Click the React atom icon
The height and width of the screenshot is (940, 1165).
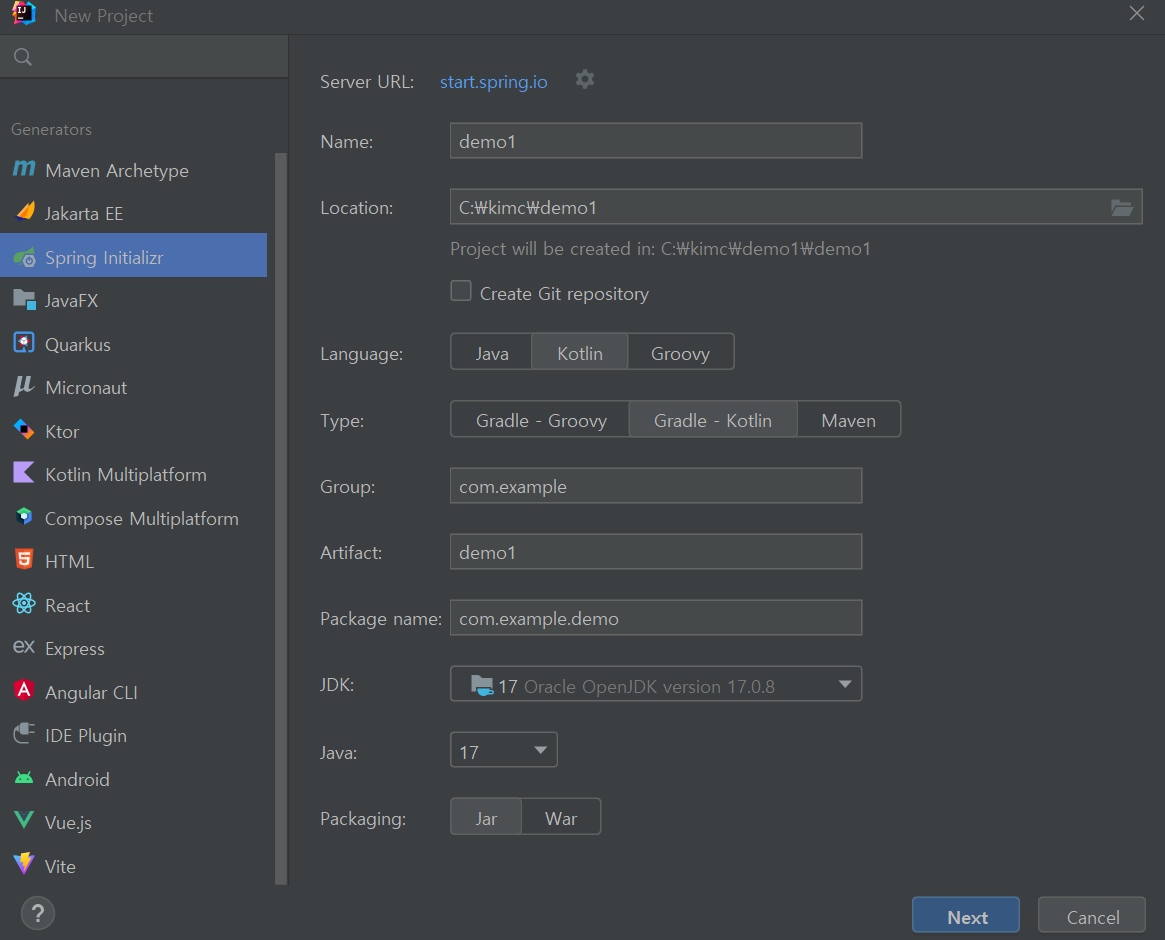click(x=24, y=604)
